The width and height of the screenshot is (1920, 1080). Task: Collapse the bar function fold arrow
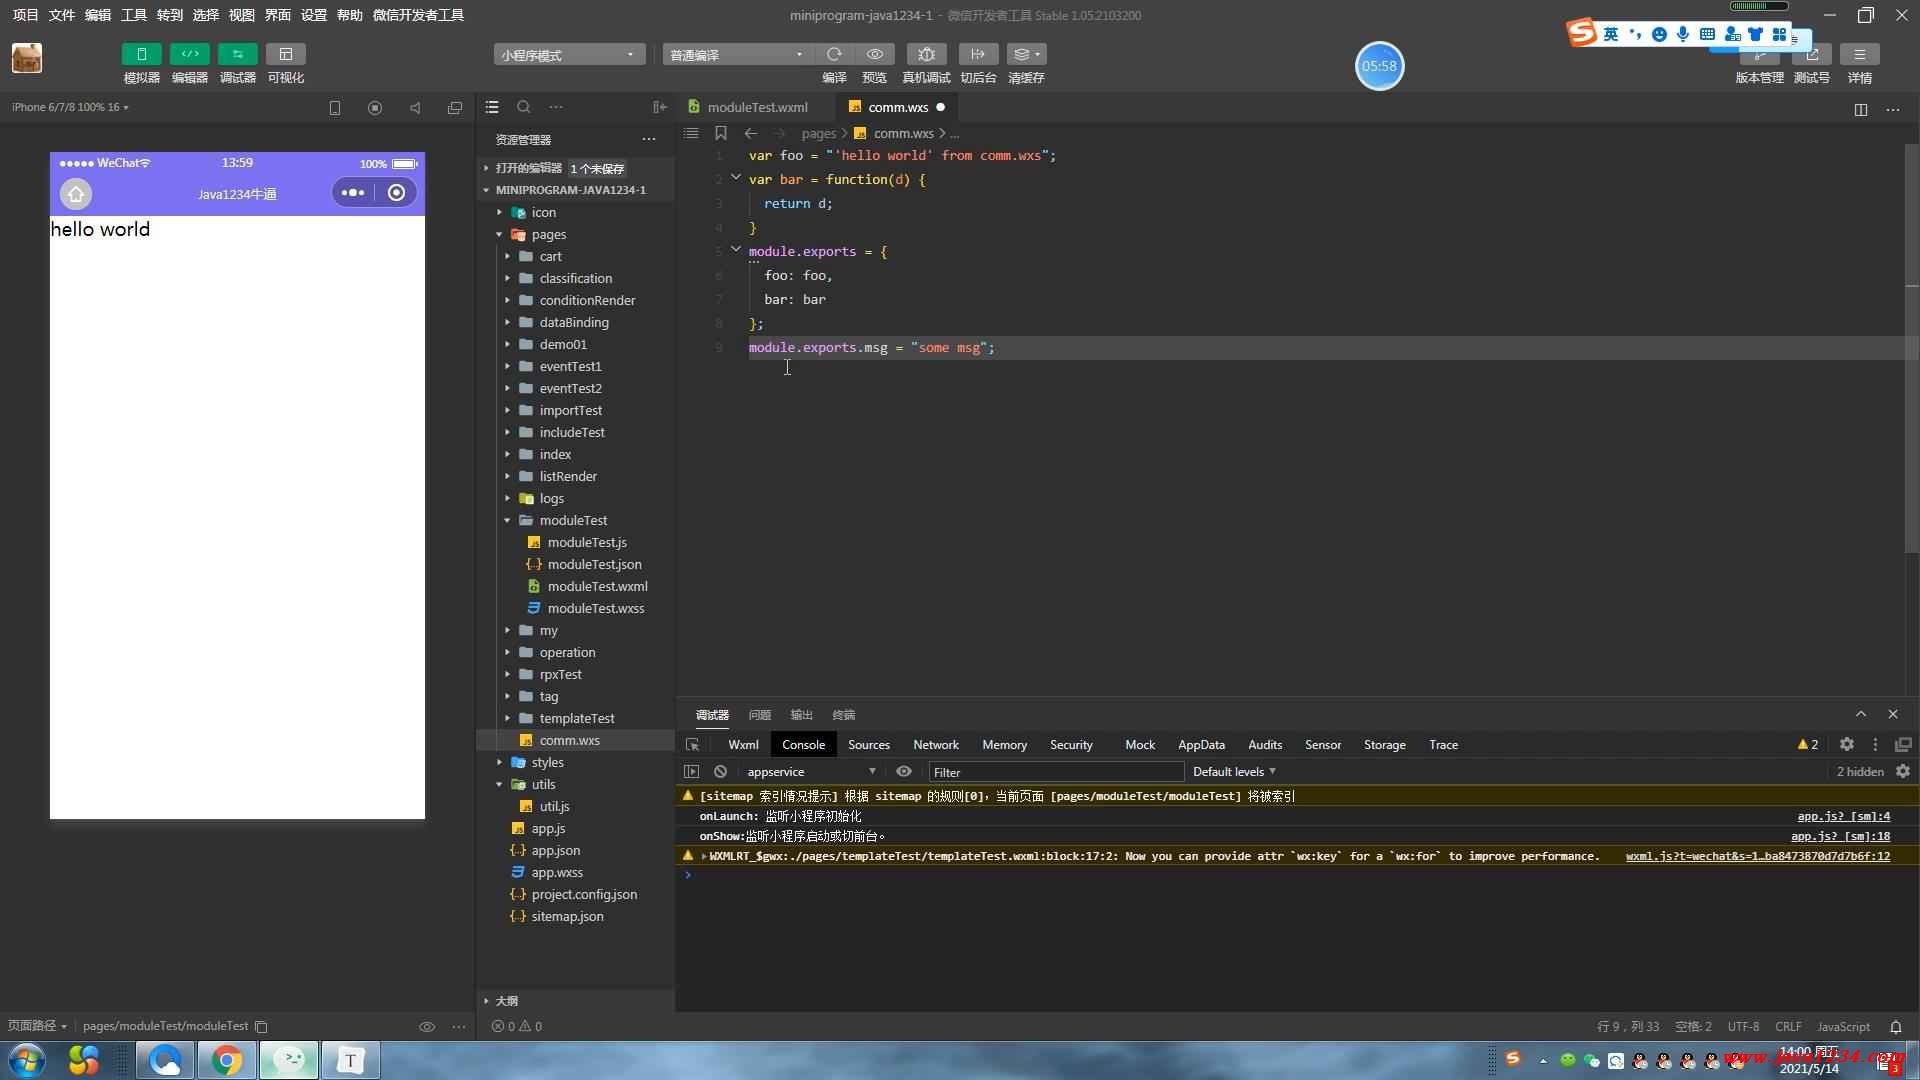(736, 178)
